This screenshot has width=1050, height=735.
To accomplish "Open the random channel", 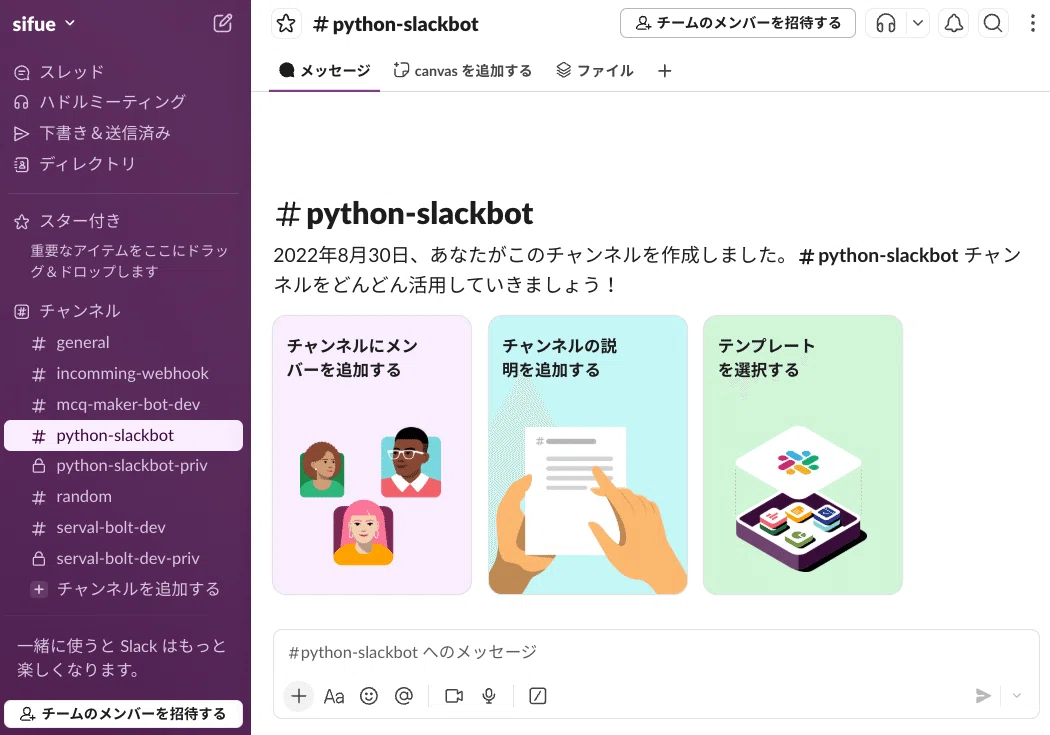I will click(123, 497).
